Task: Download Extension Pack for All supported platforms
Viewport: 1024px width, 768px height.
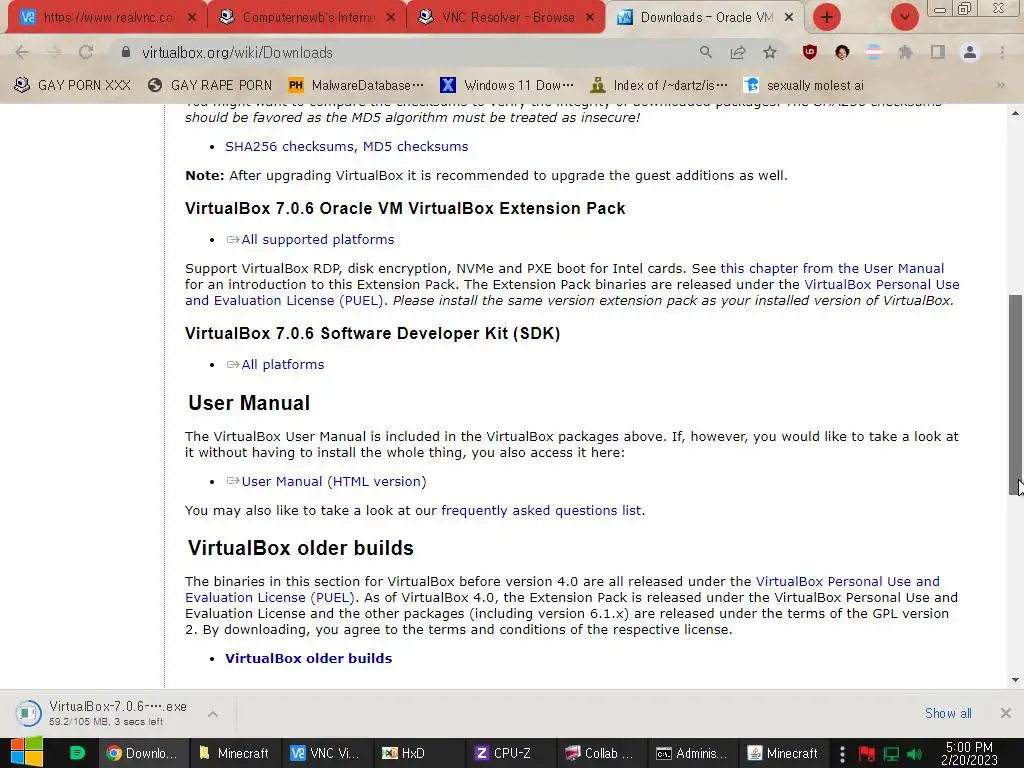Action: (x=317, y=240)
